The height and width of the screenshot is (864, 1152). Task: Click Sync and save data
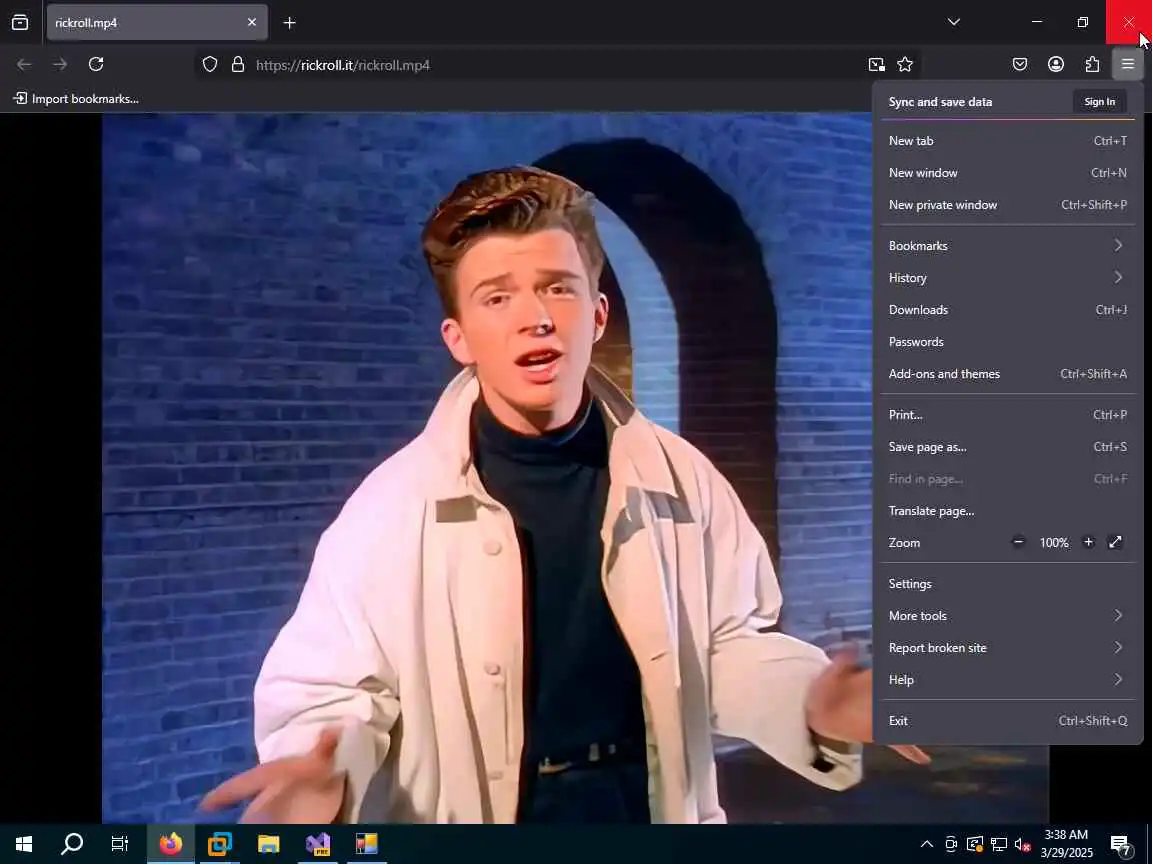940,101
